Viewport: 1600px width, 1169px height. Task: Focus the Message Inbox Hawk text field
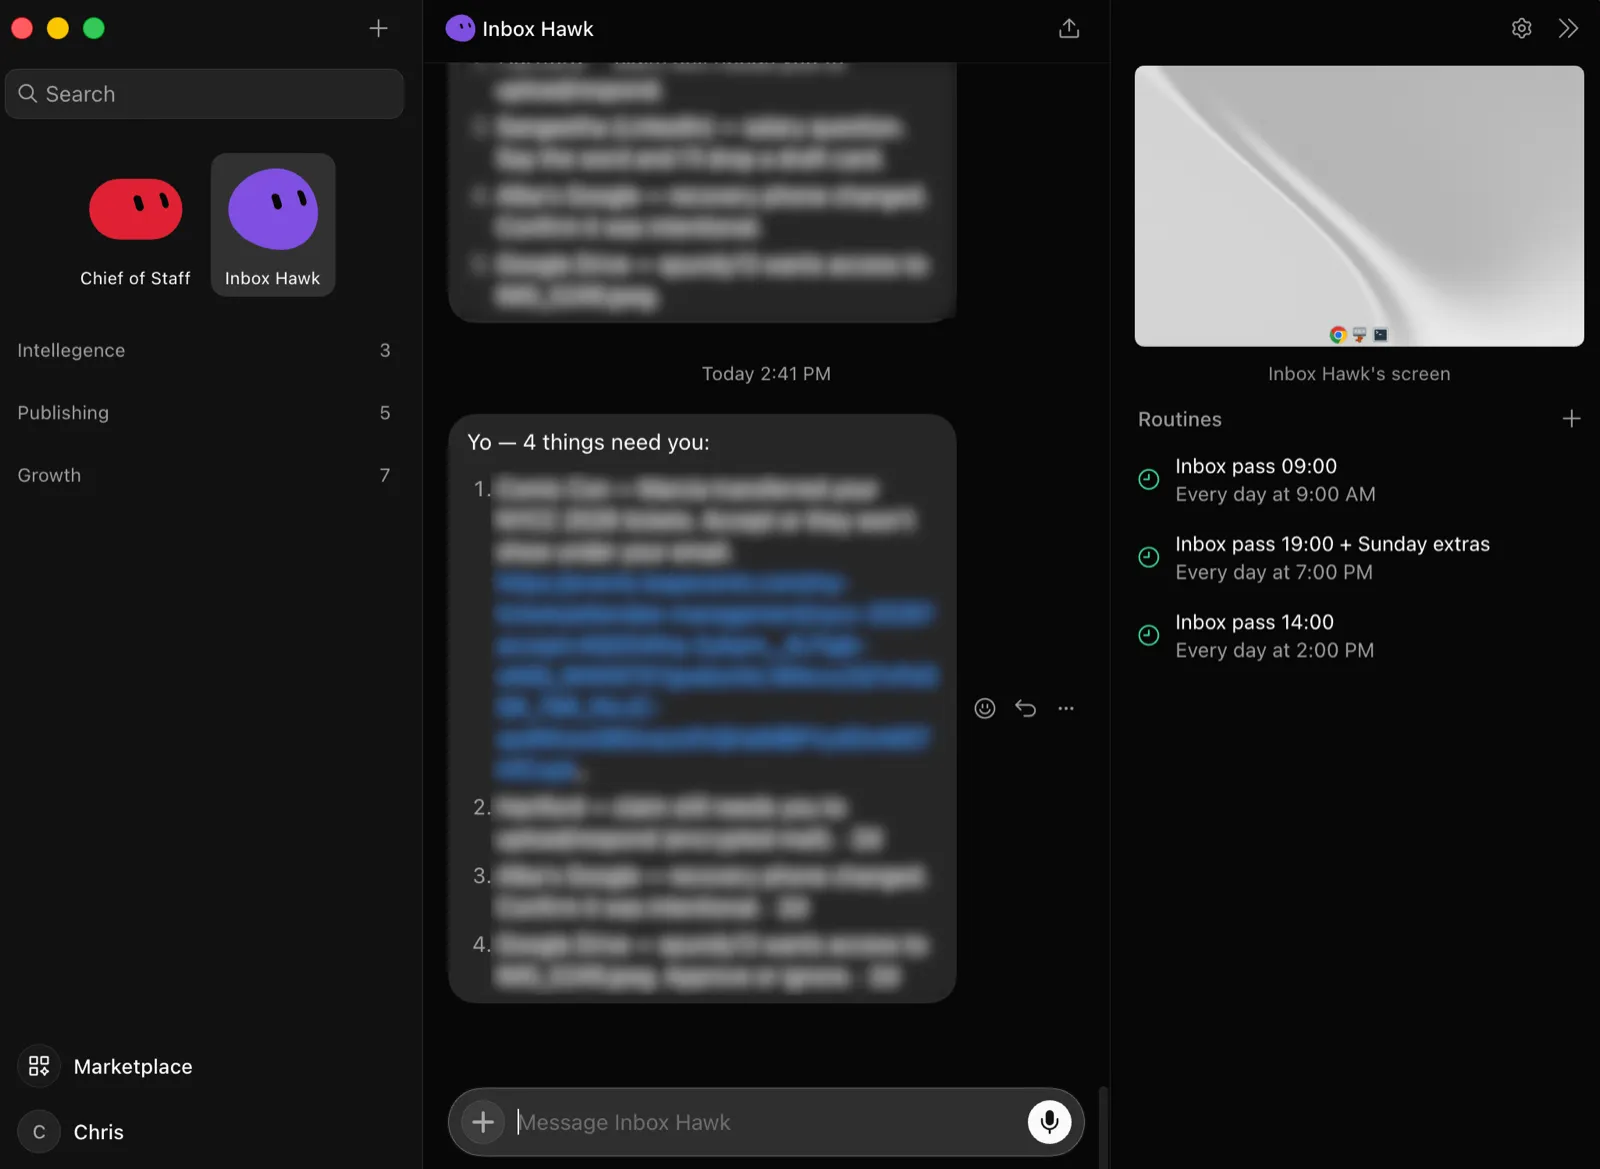point(766,1122)
